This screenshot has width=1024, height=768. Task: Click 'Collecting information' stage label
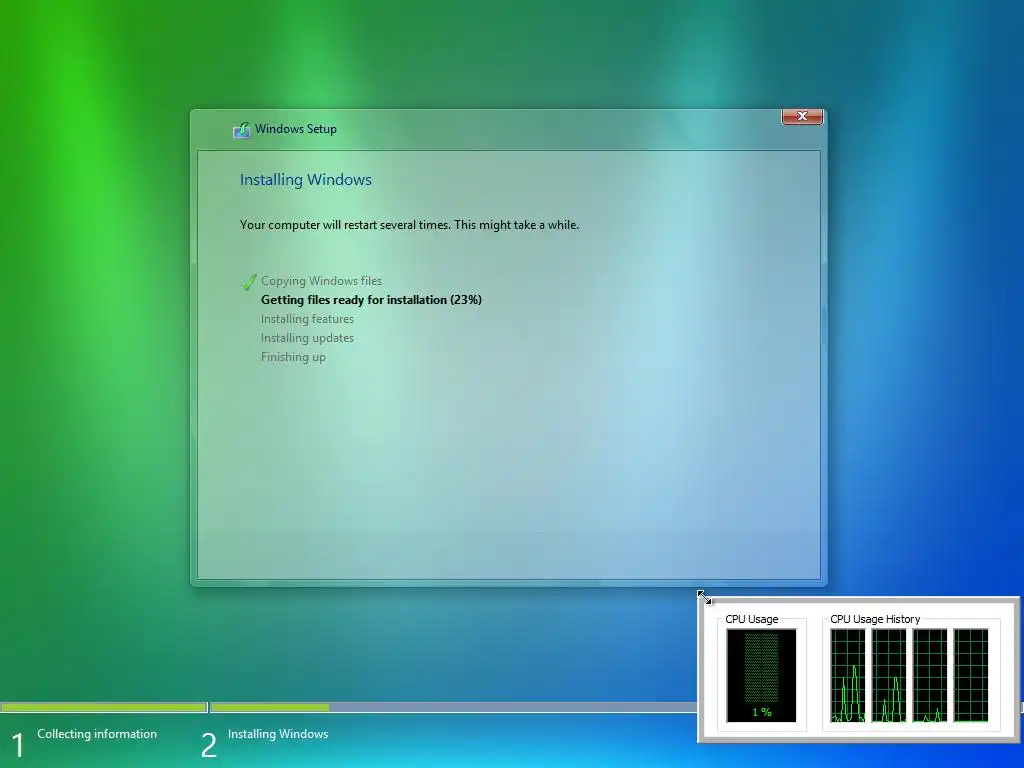(x=97, y=734)
